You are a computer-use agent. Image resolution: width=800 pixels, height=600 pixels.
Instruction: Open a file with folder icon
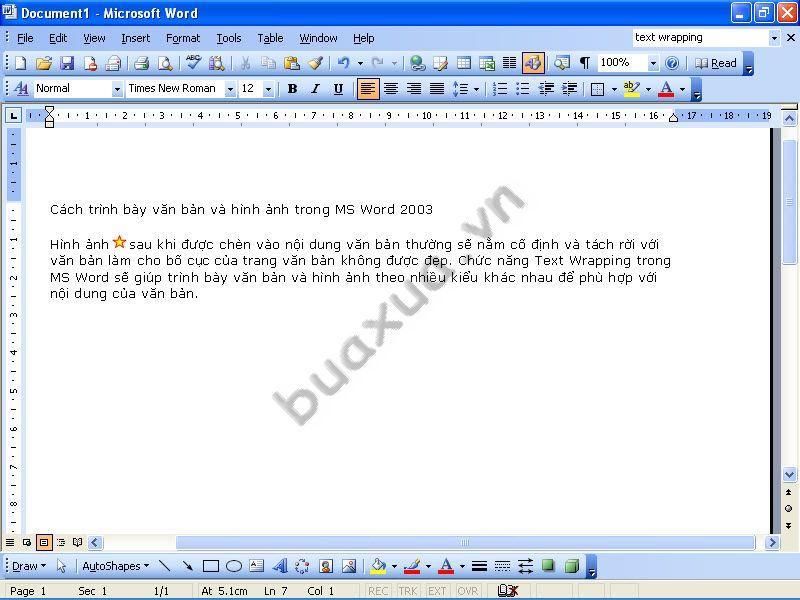click(44, 63)
